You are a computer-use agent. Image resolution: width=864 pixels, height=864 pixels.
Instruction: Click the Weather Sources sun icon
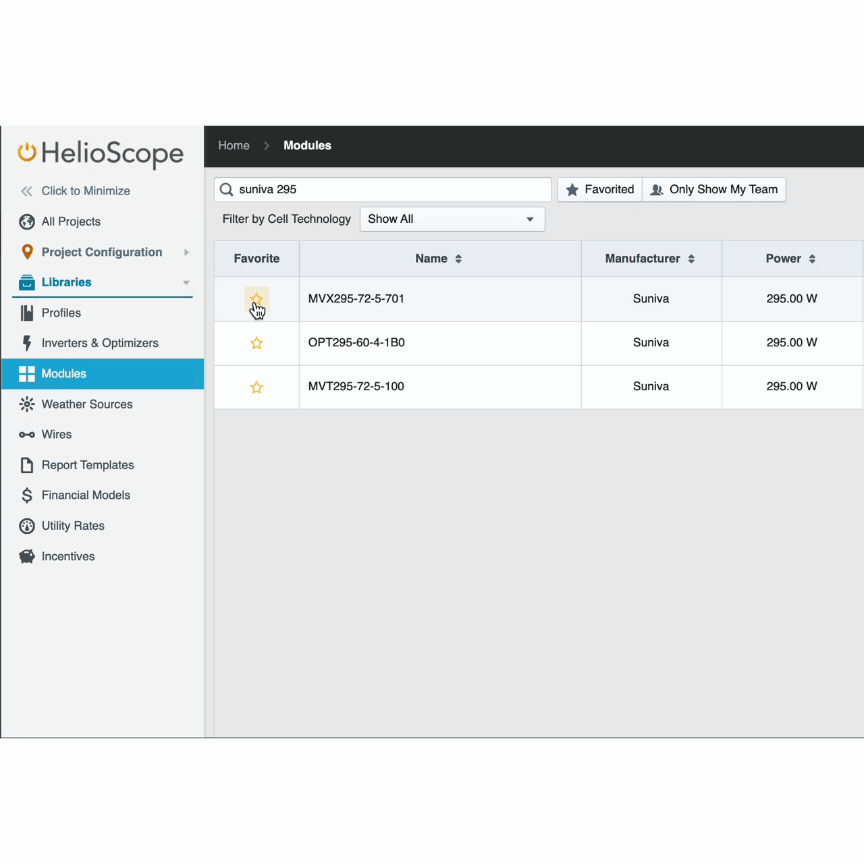point(26,404)
